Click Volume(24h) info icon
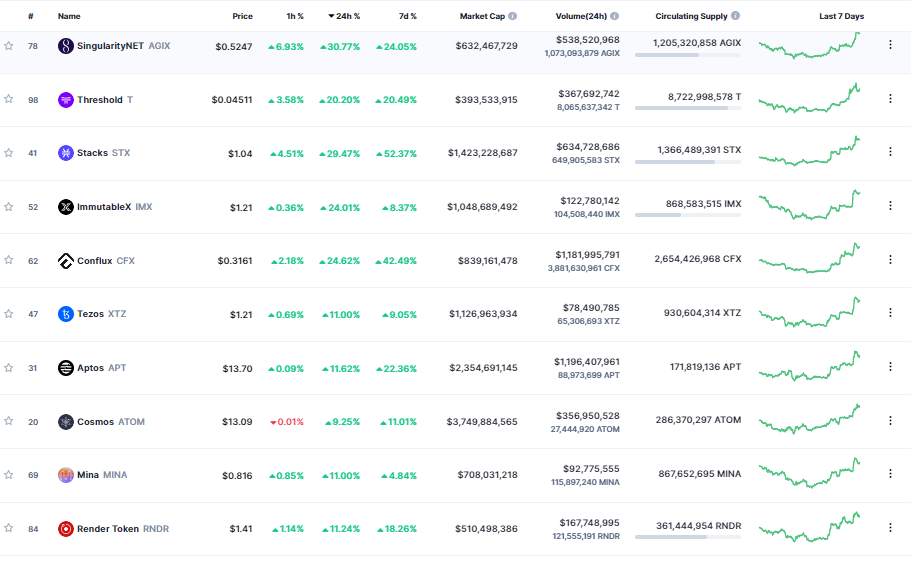The image size is (912, 562). 615,16
